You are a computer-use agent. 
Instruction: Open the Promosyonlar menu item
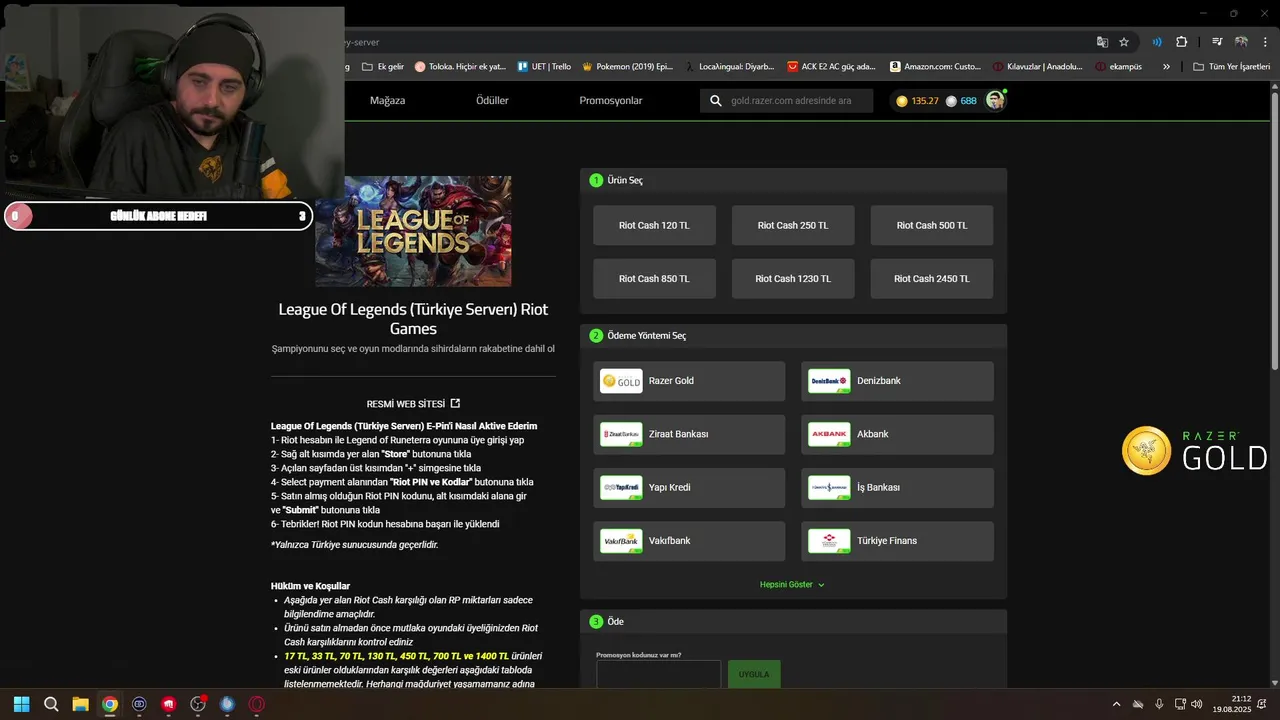tap(611, 101)
